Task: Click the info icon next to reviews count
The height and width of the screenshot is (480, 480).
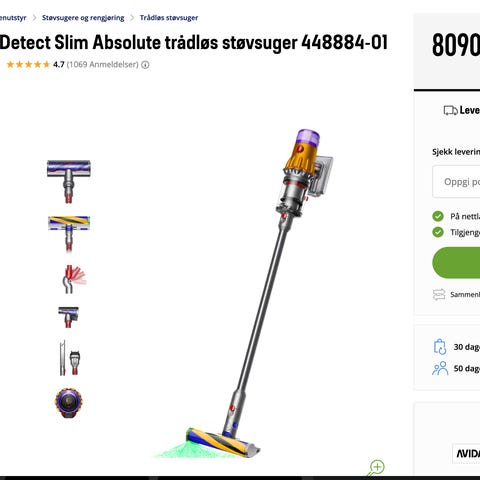Action: pos(145,65)
